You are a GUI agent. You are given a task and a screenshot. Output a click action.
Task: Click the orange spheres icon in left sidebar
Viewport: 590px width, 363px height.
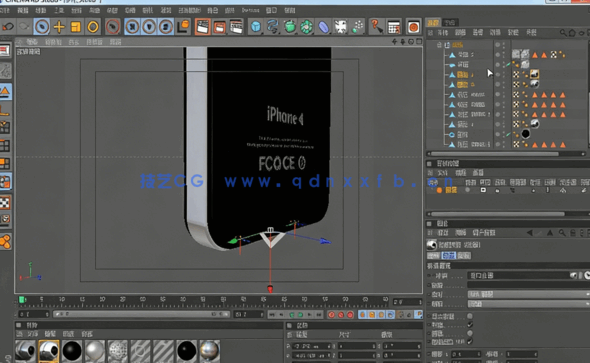coord(5,241)
